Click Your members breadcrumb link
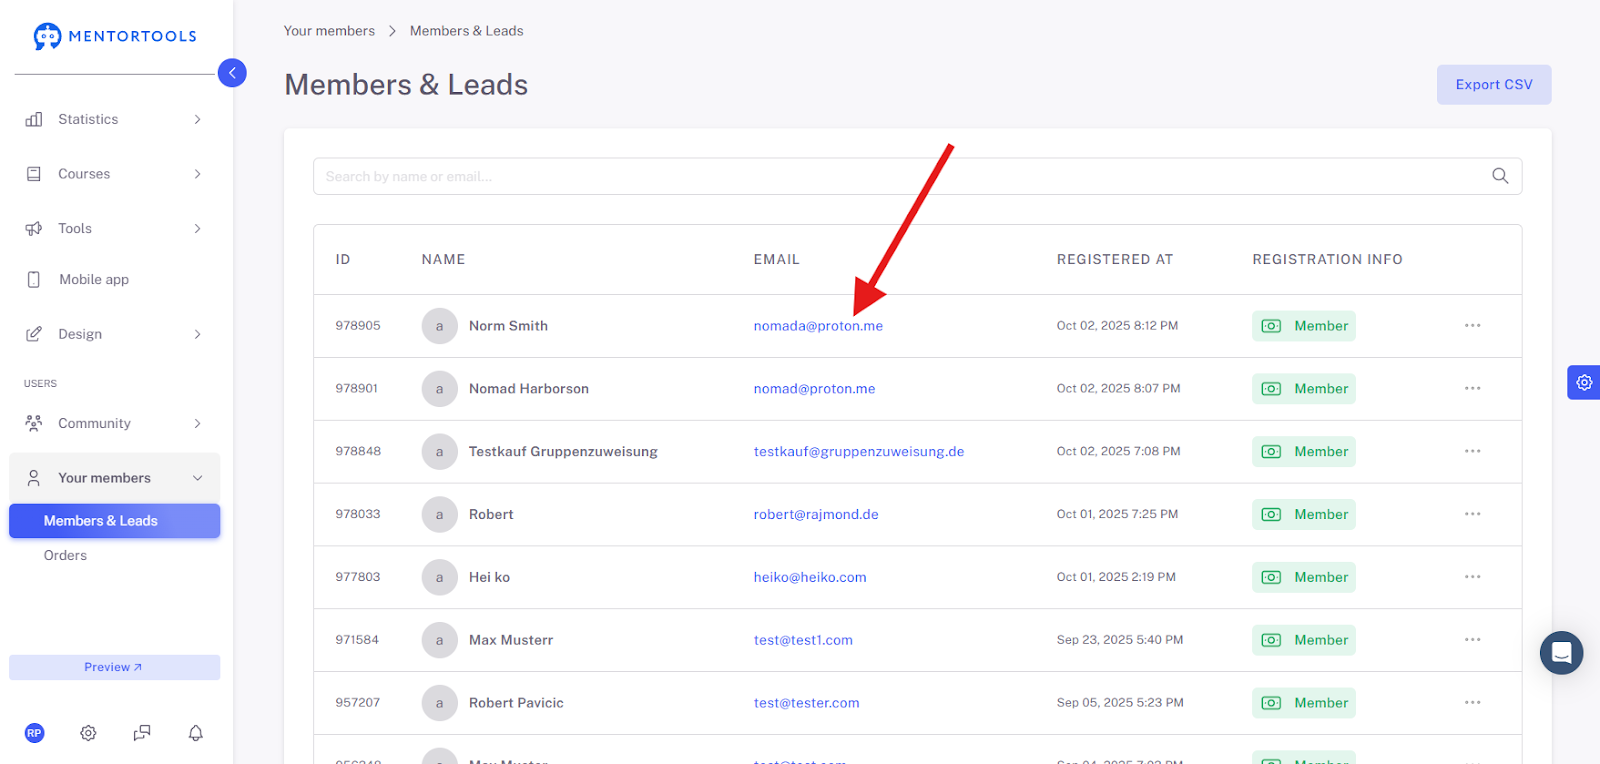This screenshot has width=1600, height=764. 329,31
